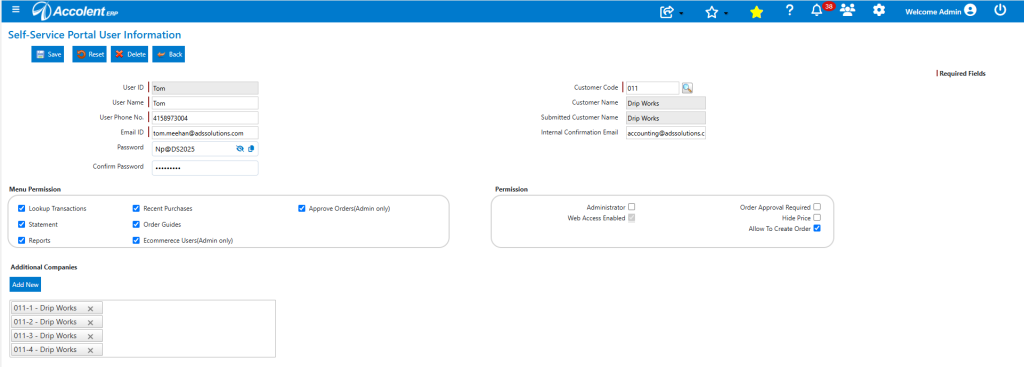Remove 011-1 - Drip Works company
Screen dimensions: 1024x367
click(x=91, y=308)
